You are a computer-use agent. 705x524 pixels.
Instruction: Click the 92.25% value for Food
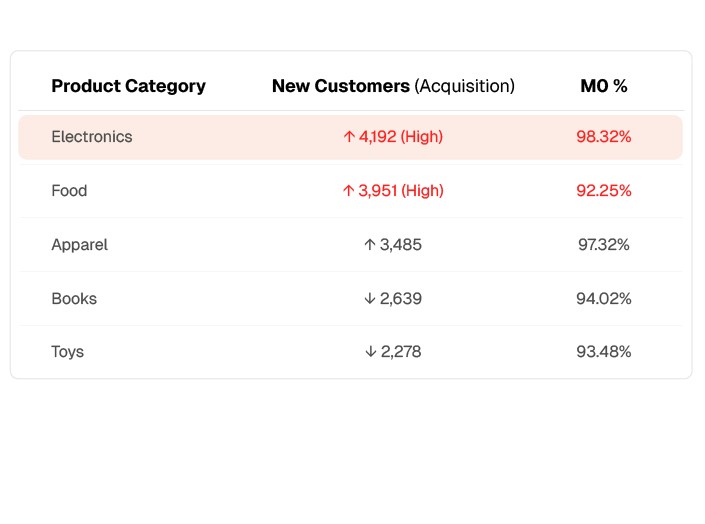click(x=604, y=191)
